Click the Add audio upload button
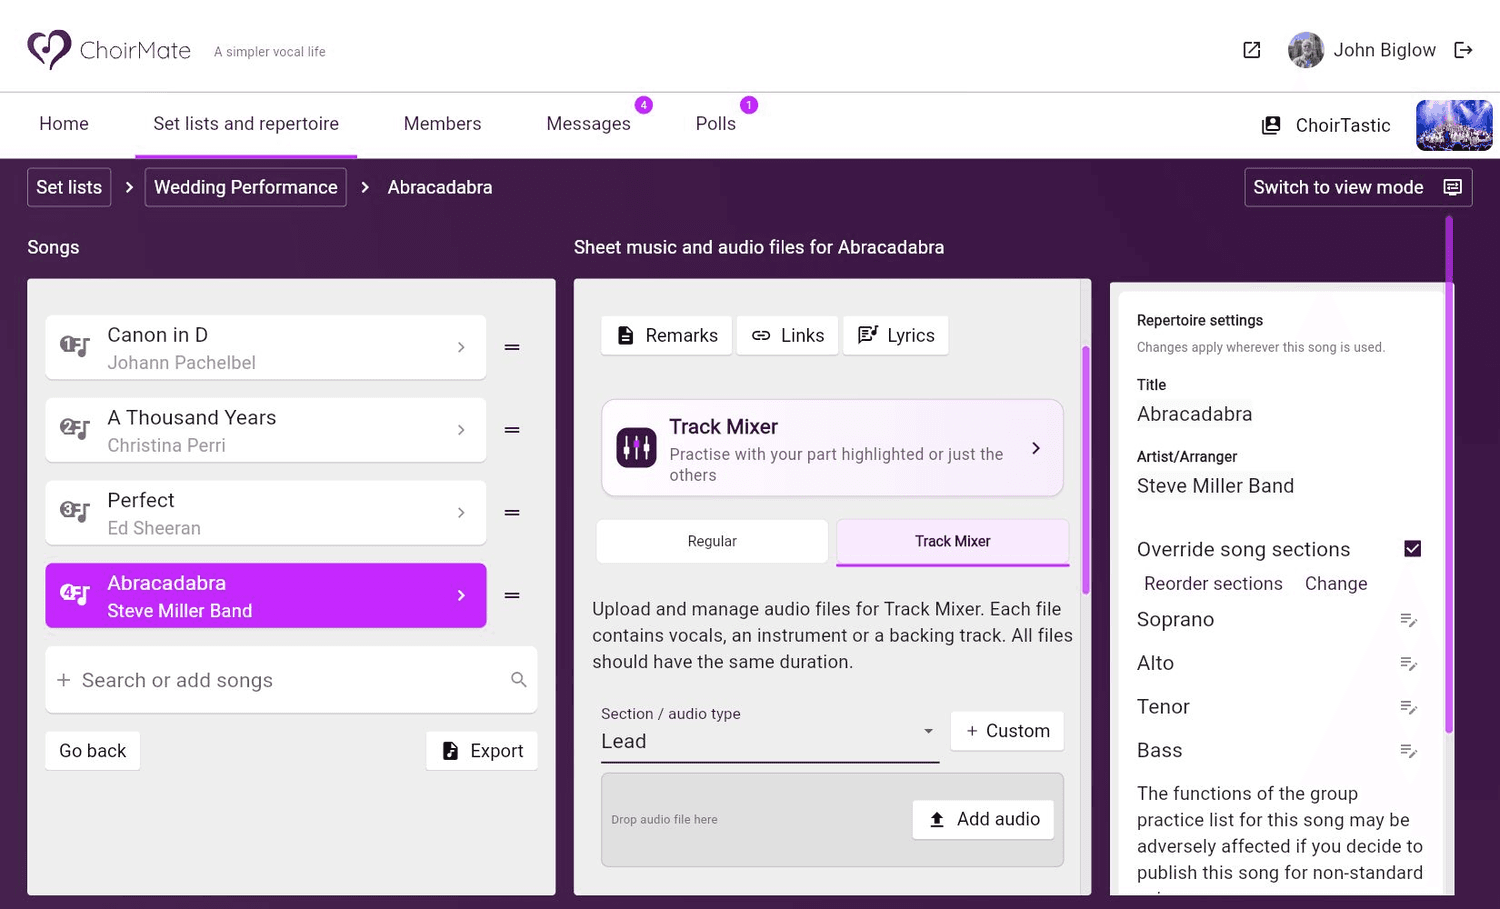The width and height of the screenshot is (1500, 909). click(x=983, y=819)
